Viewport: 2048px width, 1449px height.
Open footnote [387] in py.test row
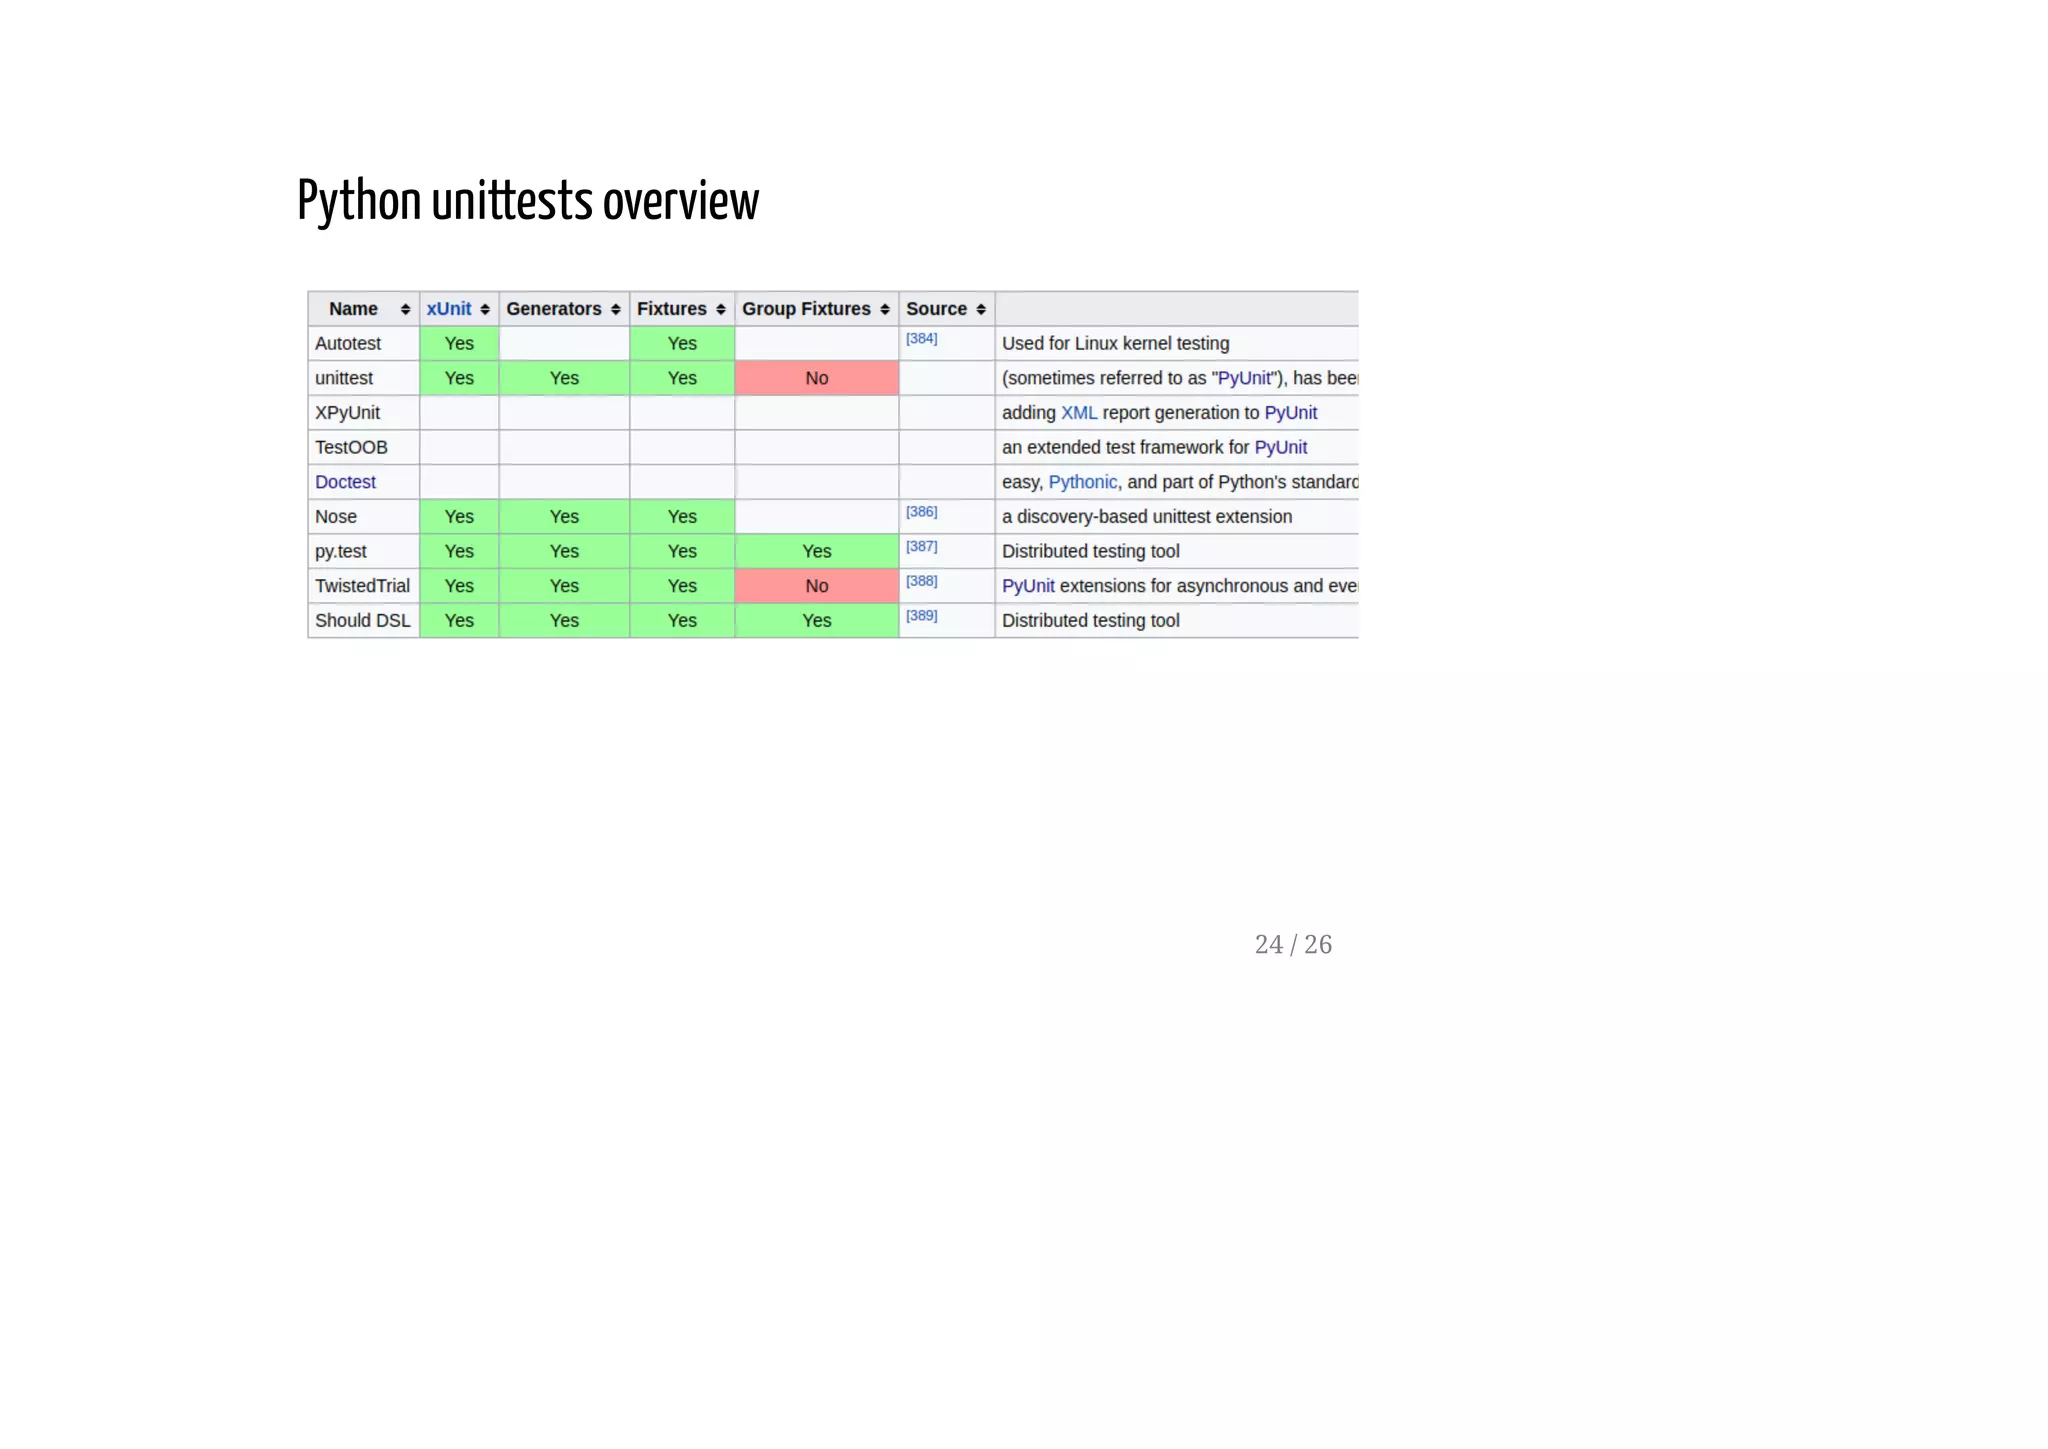point(921,547)
